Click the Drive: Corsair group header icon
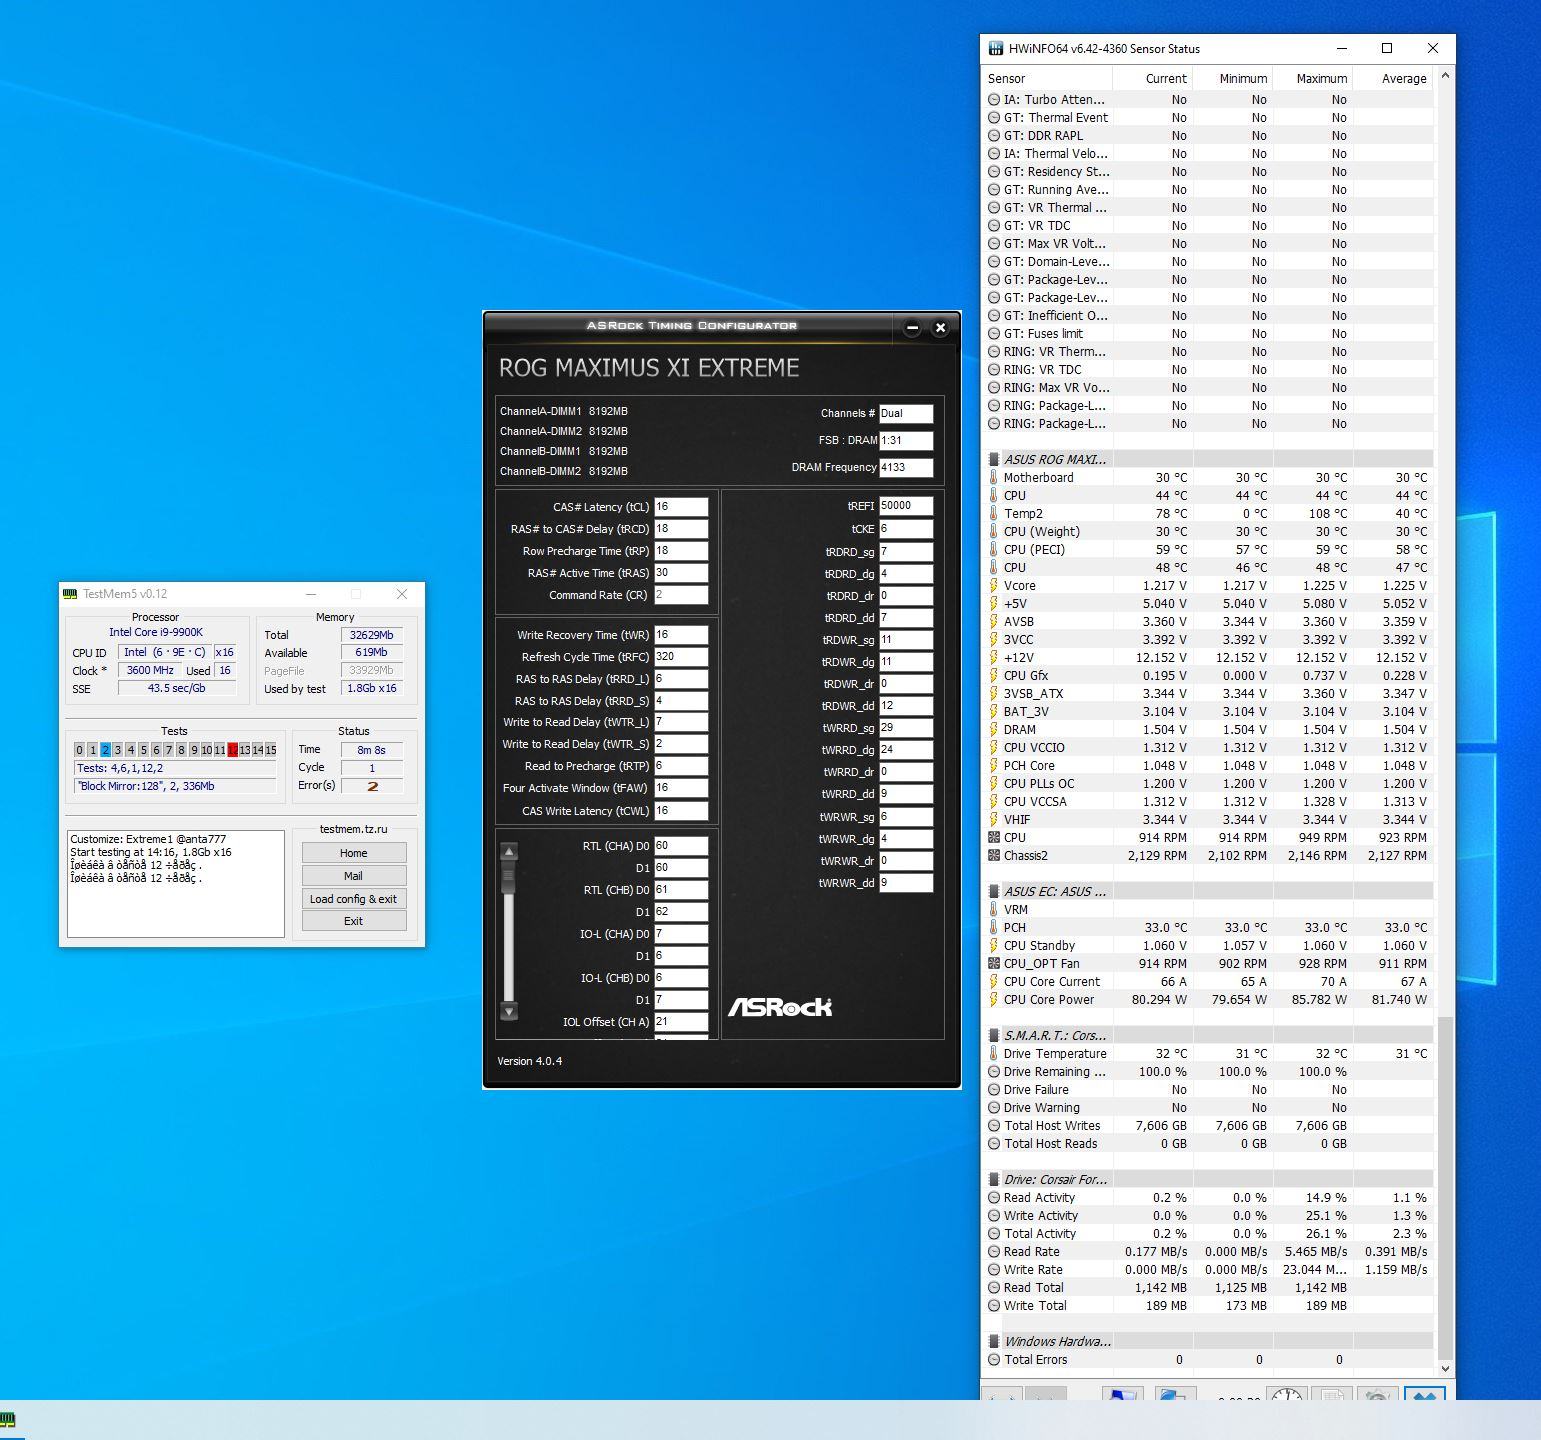 coord(994,1179)
